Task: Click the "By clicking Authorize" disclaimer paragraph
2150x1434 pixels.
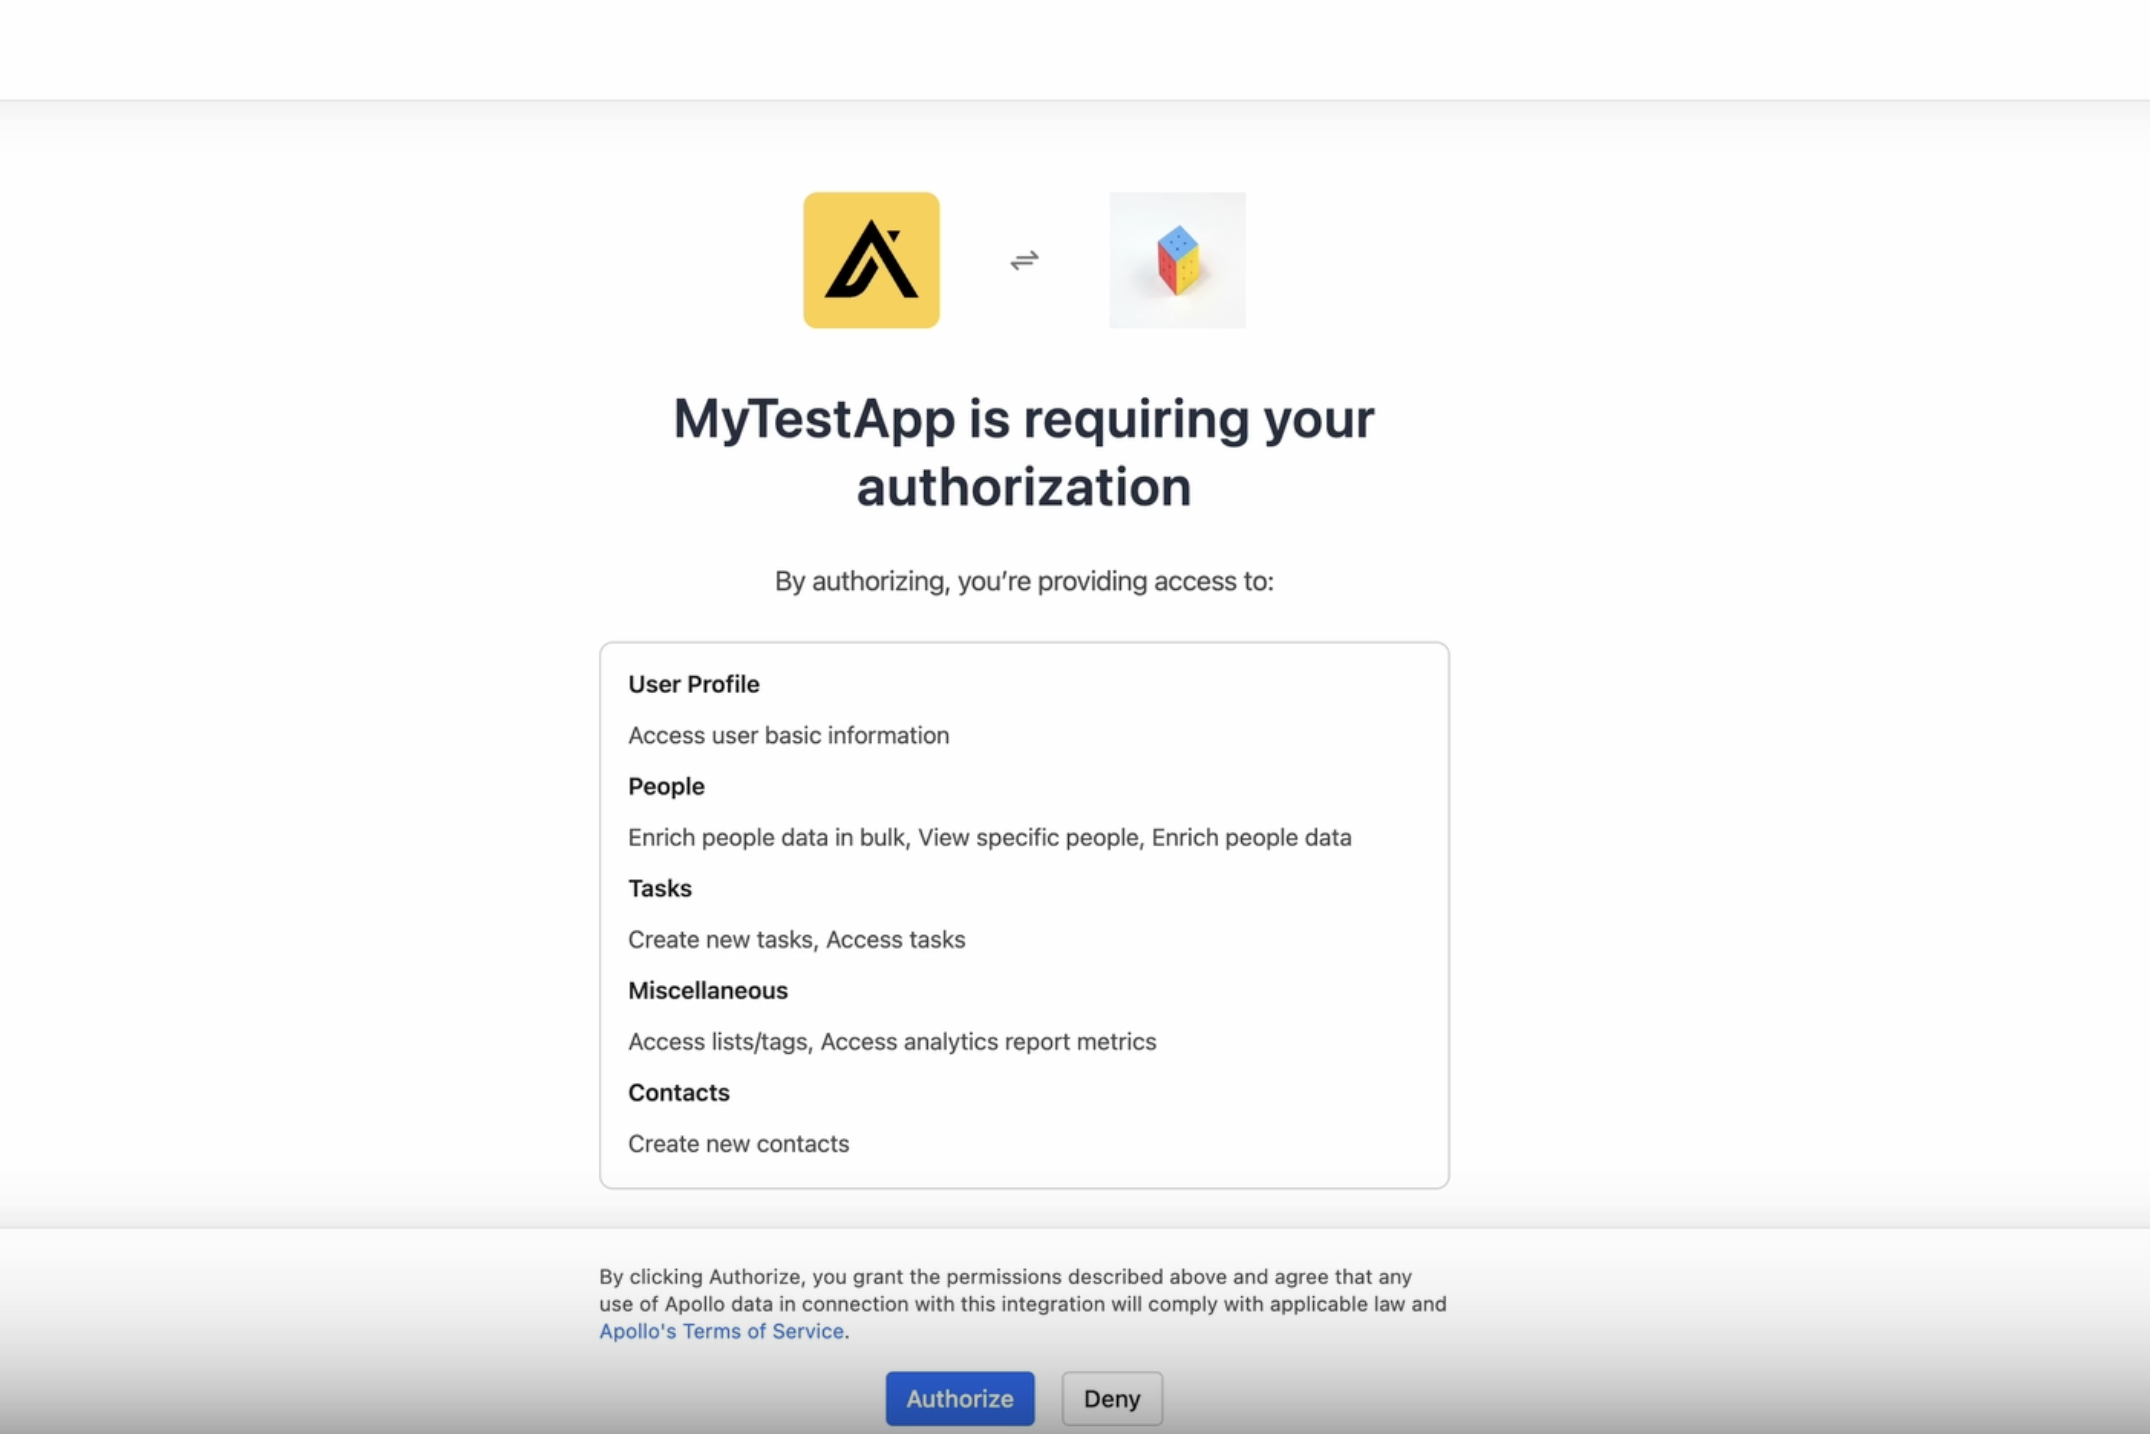Action: click(1023, 1304)
